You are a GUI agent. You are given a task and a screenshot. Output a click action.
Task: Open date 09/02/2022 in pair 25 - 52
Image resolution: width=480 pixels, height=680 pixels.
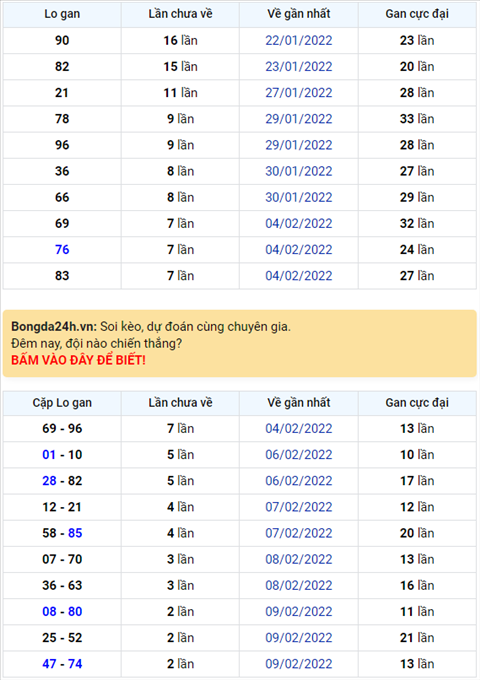[x=299, y=638]
